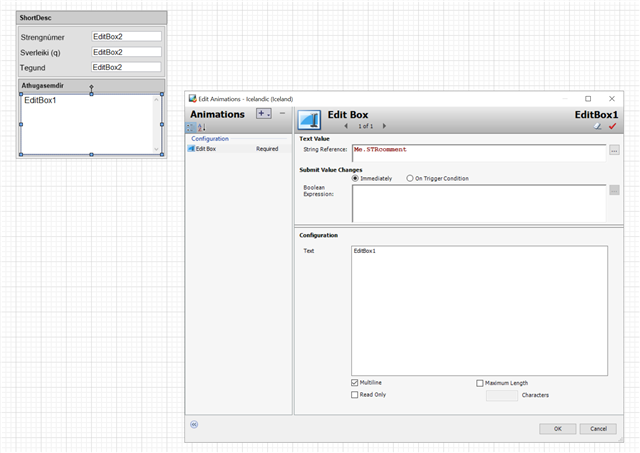Close the Edit Animations window
Image resolution: width=640 pixels, height=453 pixels.
point(612,99)
